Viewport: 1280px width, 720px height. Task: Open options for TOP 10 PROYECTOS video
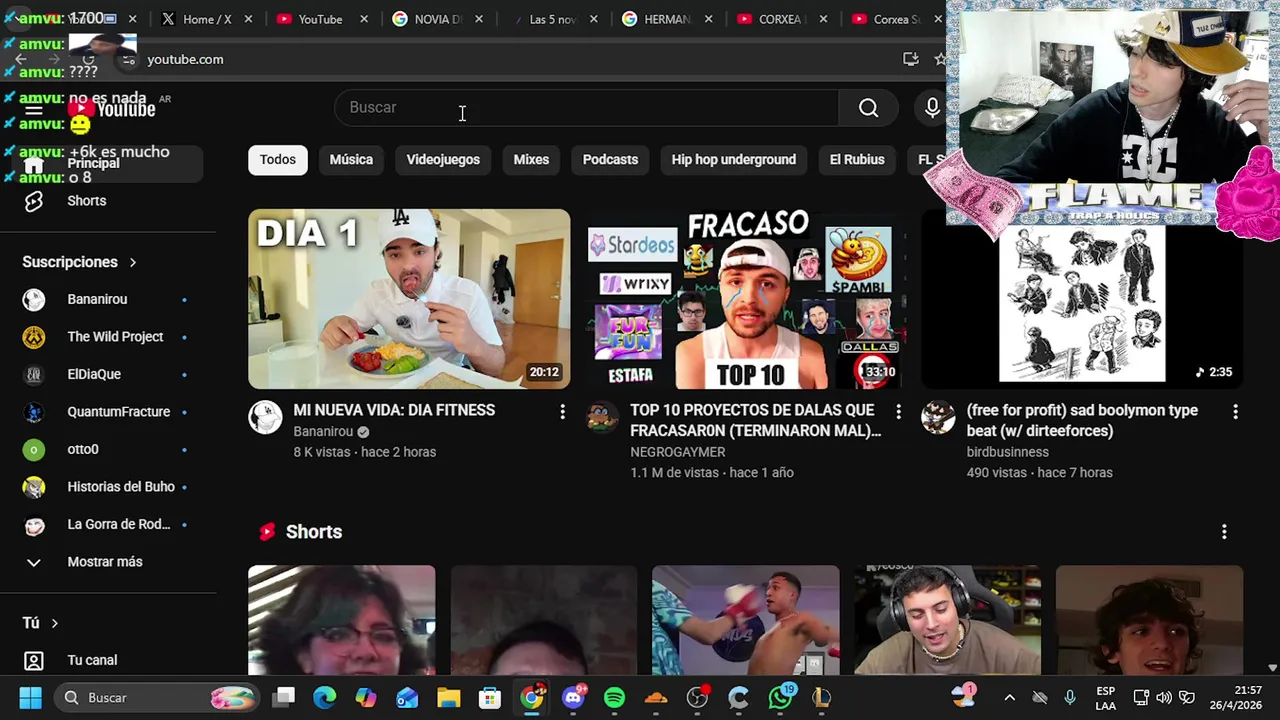(898, 412)
